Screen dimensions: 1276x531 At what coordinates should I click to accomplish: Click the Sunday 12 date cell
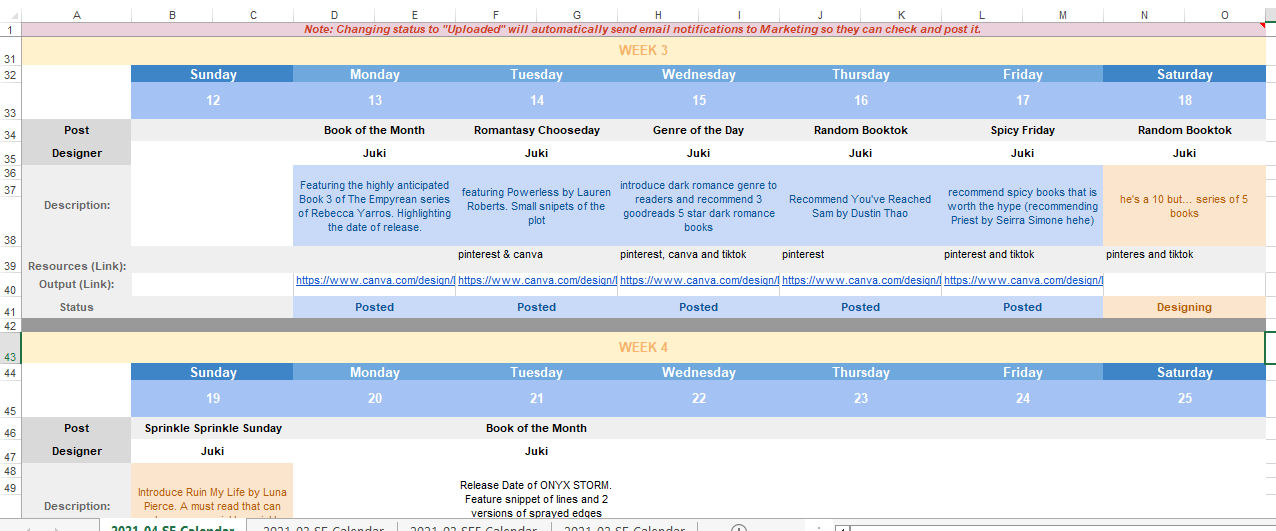pos(213,100)
